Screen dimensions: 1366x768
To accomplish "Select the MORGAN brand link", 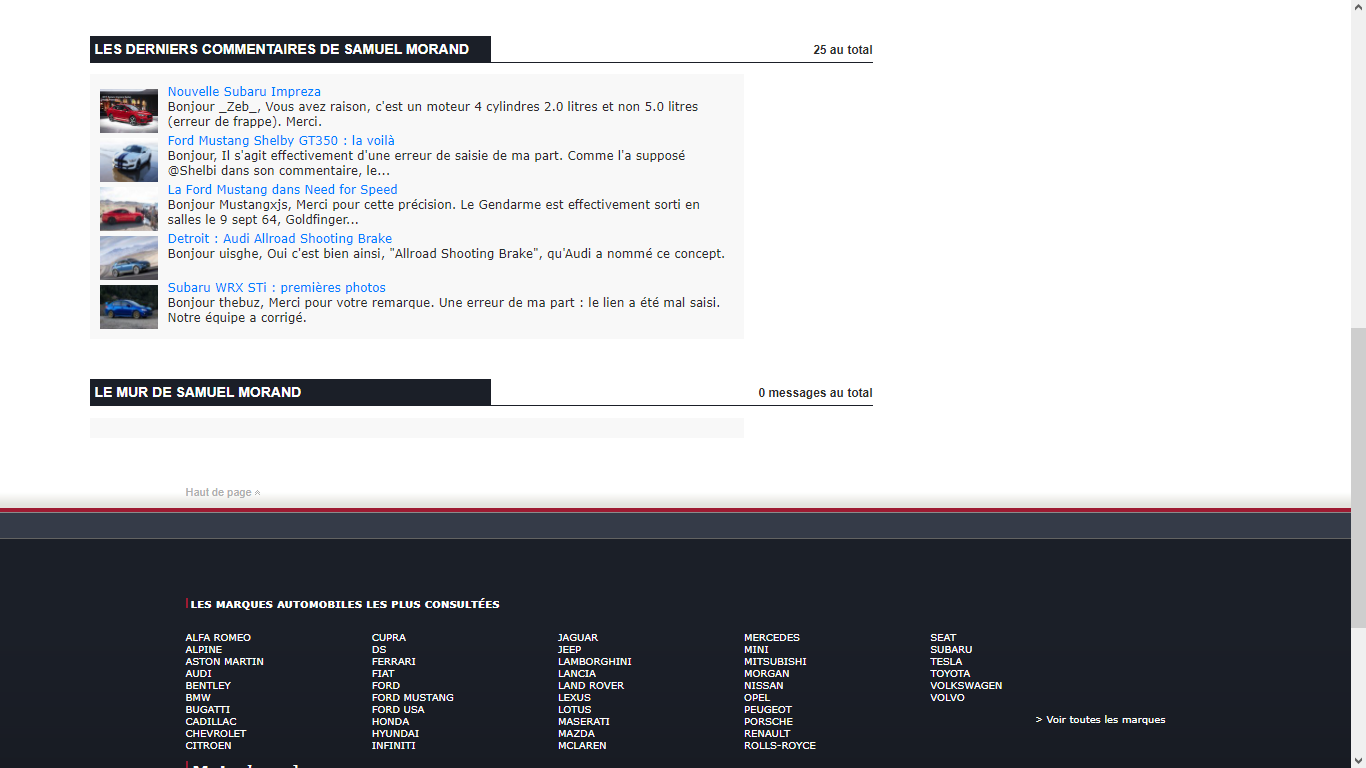I will (767, 674).
